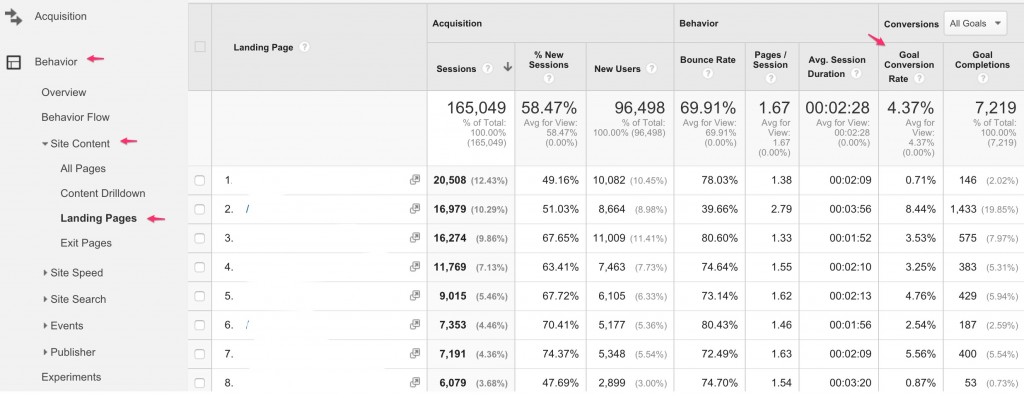Click help icon next to New Users header
The width and height of the screenshot is (1024, 398).
[x=651, y=68]
